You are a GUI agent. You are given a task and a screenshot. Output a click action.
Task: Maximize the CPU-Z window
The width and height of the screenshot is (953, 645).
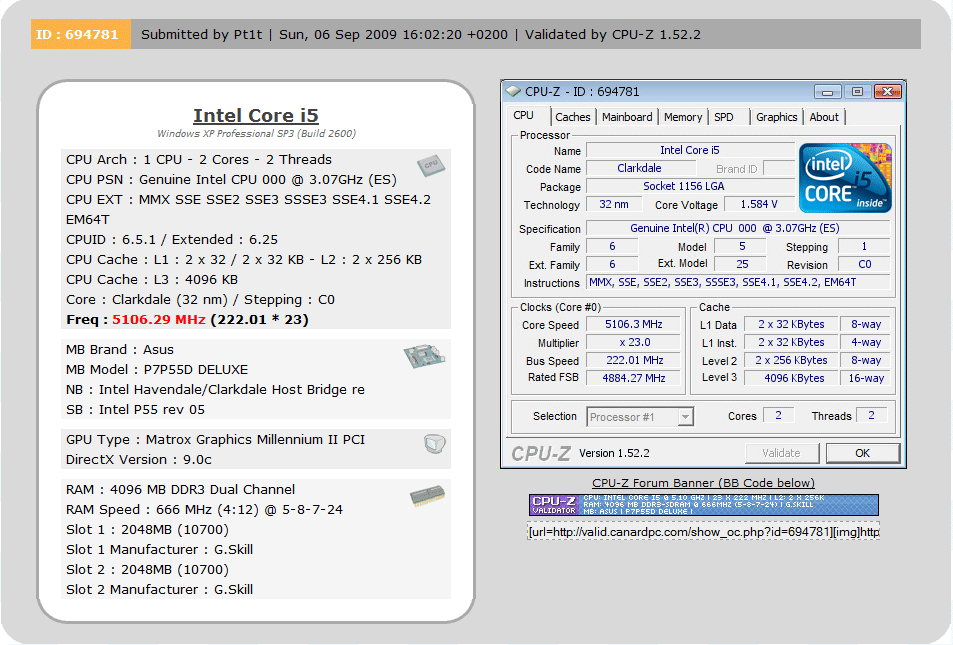click(857, 92)
